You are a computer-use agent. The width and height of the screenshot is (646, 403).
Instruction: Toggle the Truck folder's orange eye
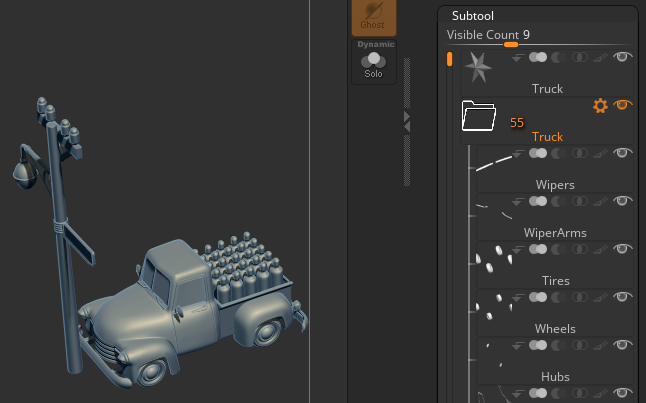click(623, 105)
